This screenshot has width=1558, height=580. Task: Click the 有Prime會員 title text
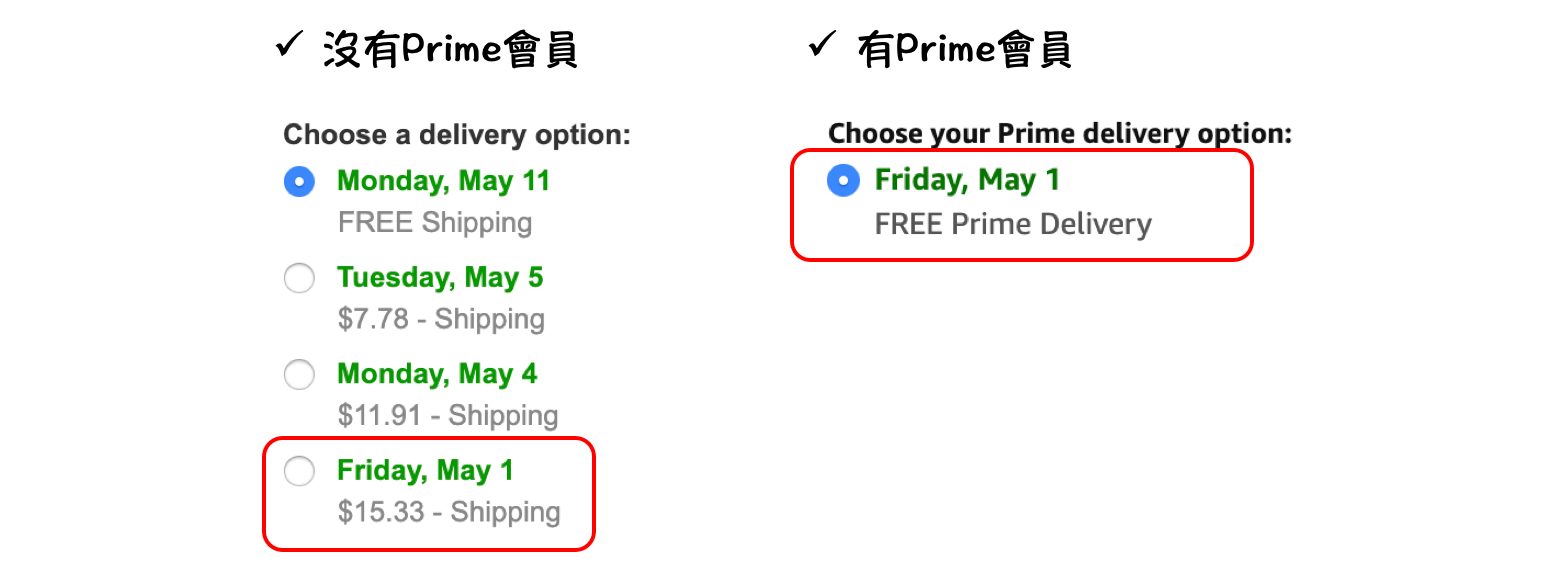963,49
